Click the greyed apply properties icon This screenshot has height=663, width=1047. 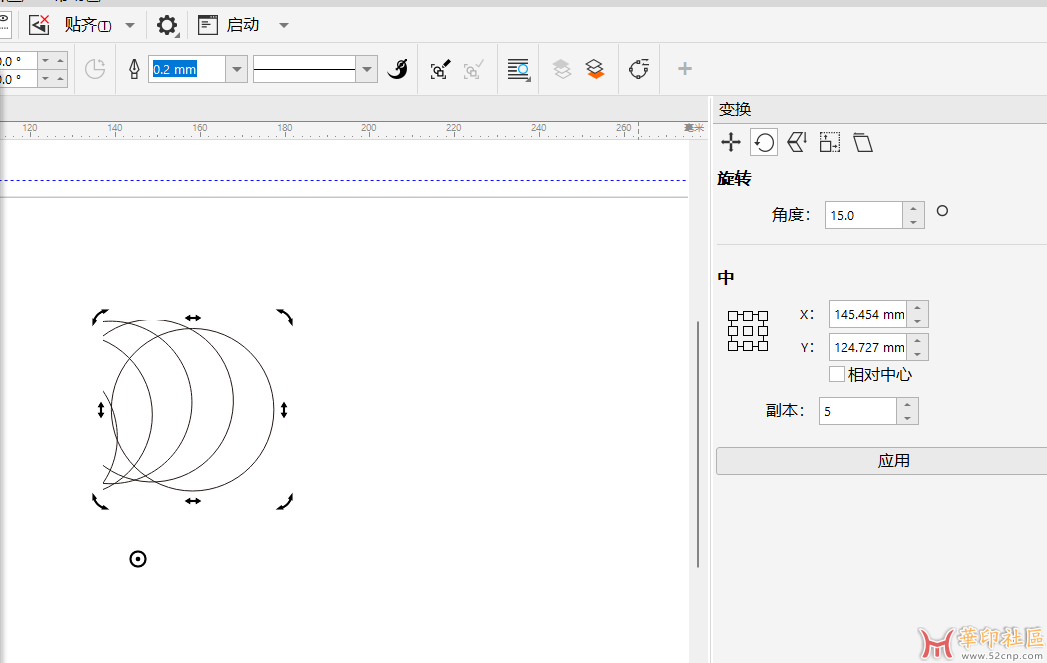473,69
